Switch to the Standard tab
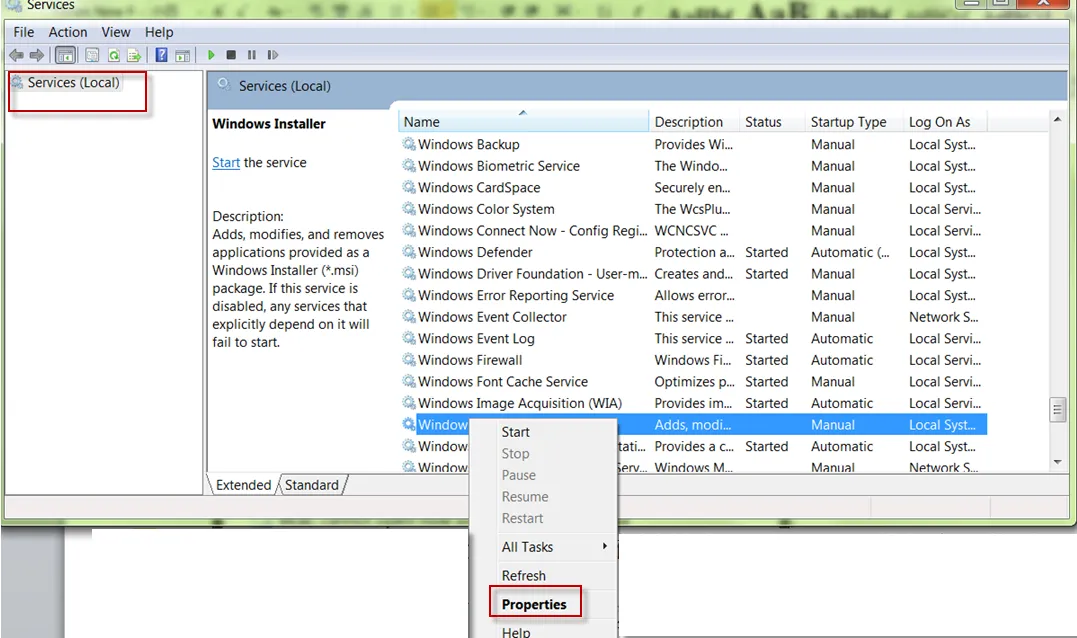 (x=312, y=485)
